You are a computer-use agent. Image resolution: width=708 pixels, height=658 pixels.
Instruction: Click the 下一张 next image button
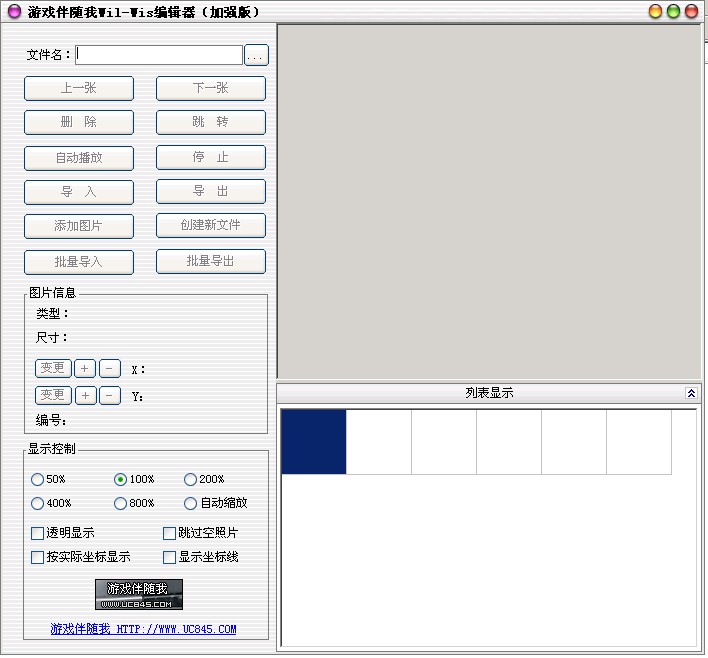click(x=211, y=88)
